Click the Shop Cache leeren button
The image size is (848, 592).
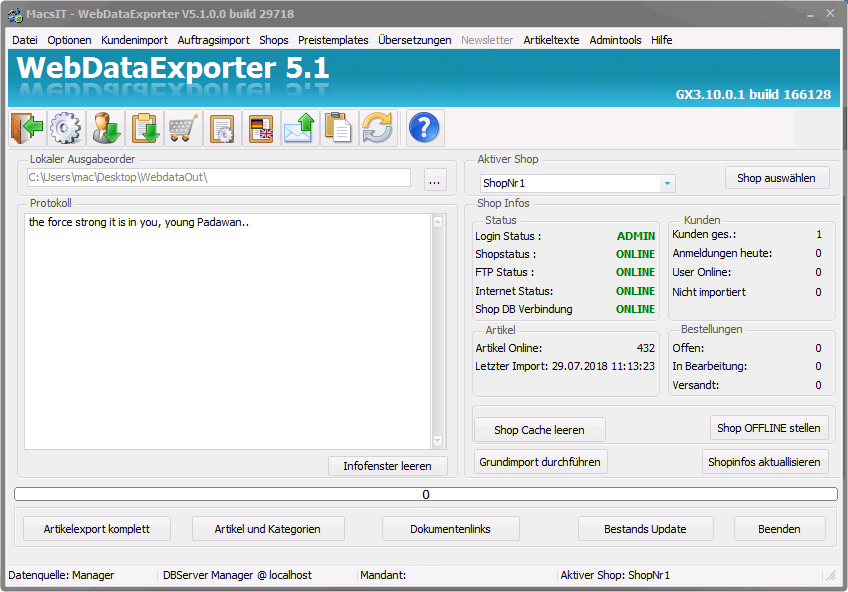tap(539, 430)
